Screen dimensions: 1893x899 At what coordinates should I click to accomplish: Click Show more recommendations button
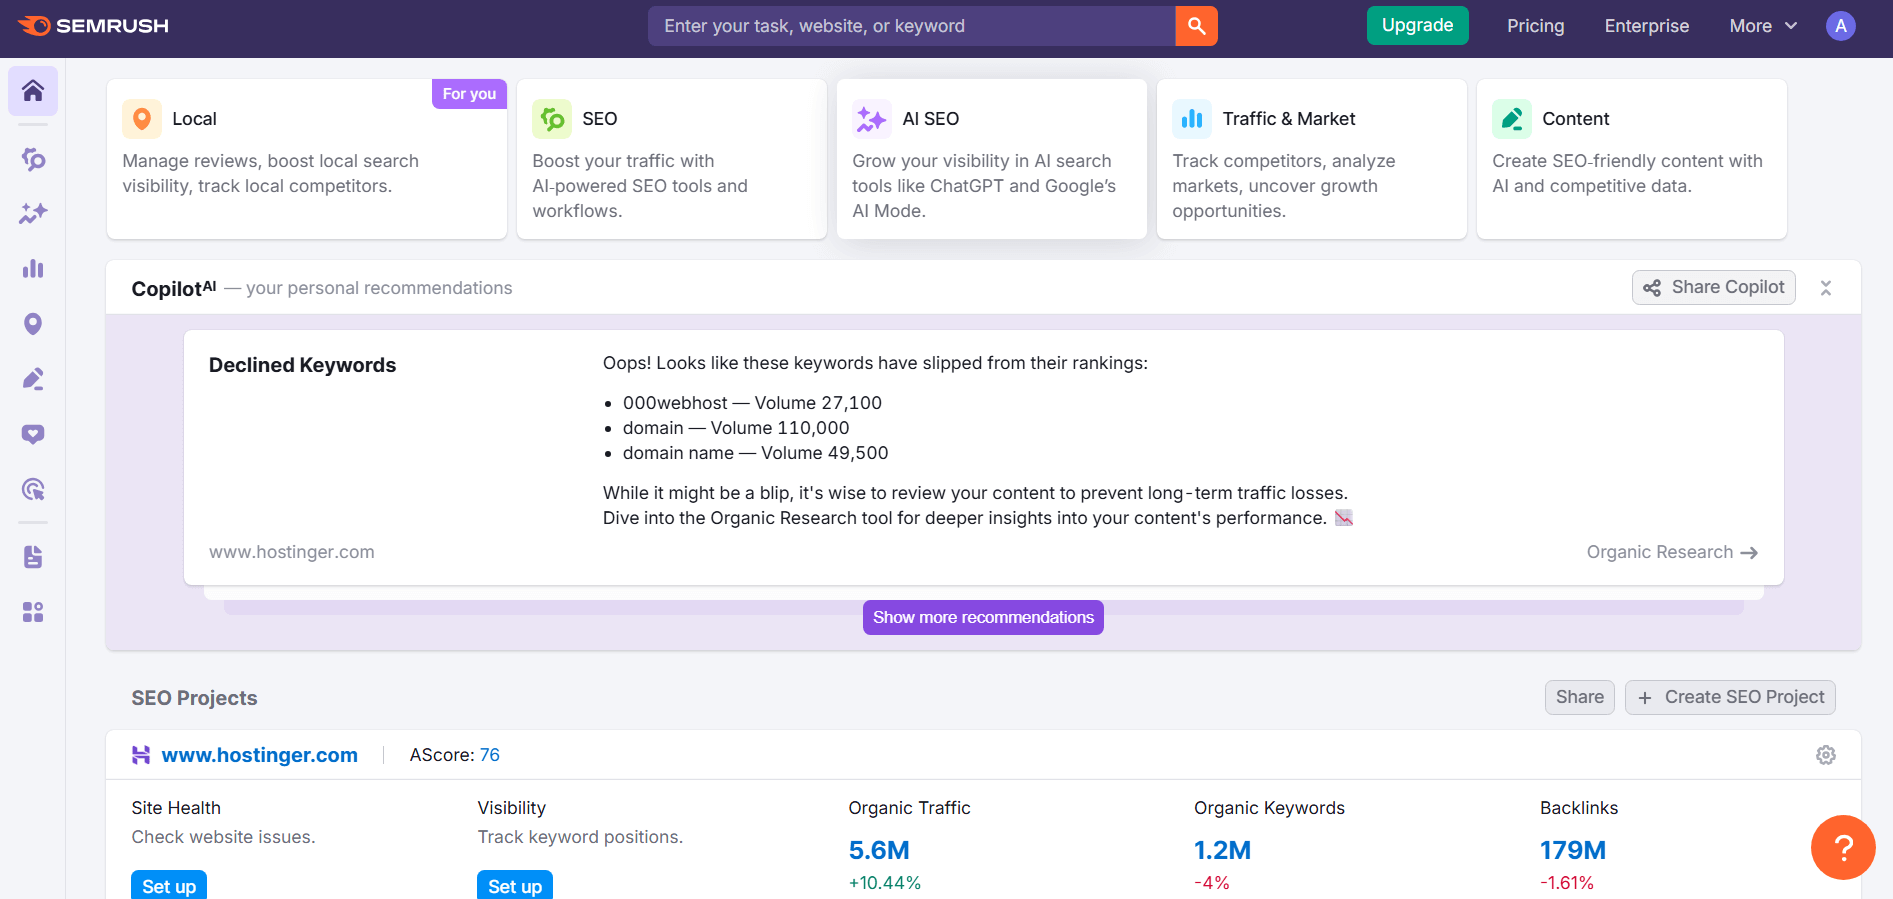point(983,617)
